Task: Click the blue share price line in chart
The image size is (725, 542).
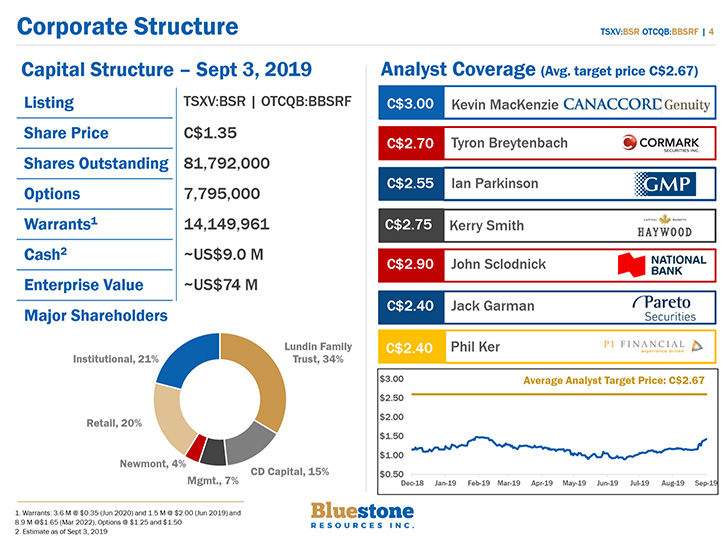Action: 559,448
